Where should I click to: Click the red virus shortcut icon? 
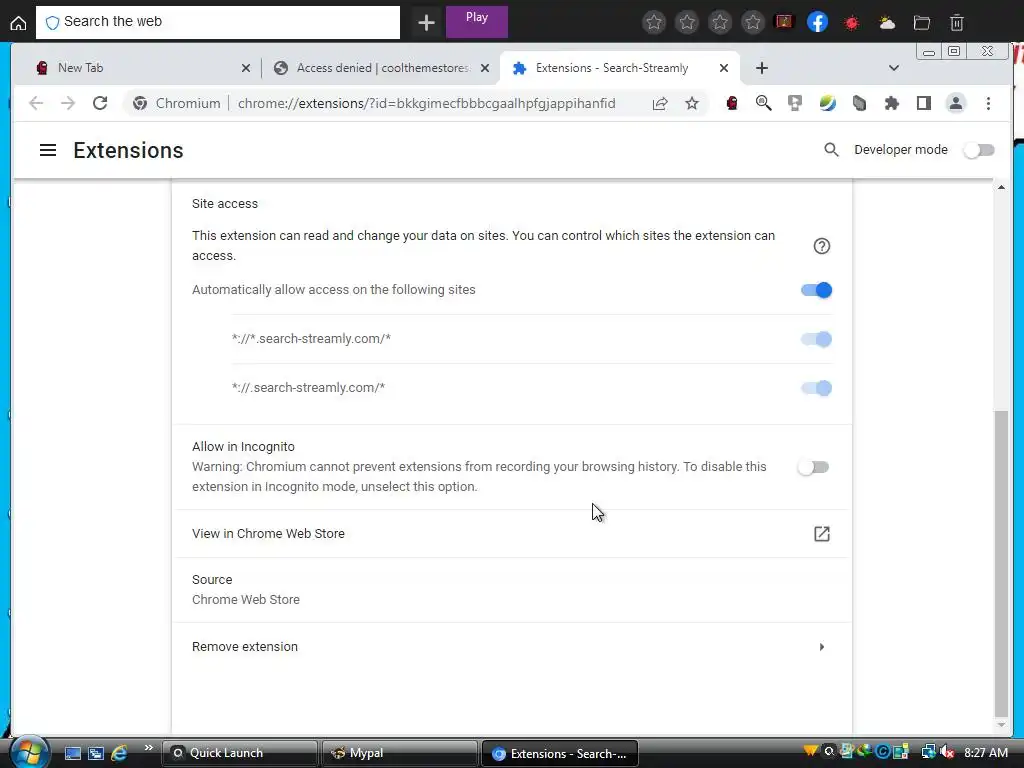pyautogui.click(x=851, y=23)
